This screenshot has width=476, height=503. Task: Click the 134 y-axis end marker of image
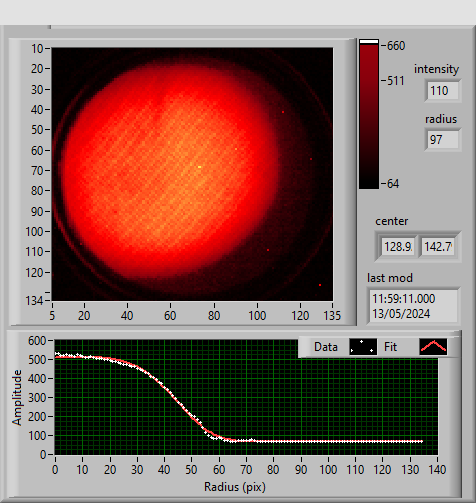click(34, 301)
